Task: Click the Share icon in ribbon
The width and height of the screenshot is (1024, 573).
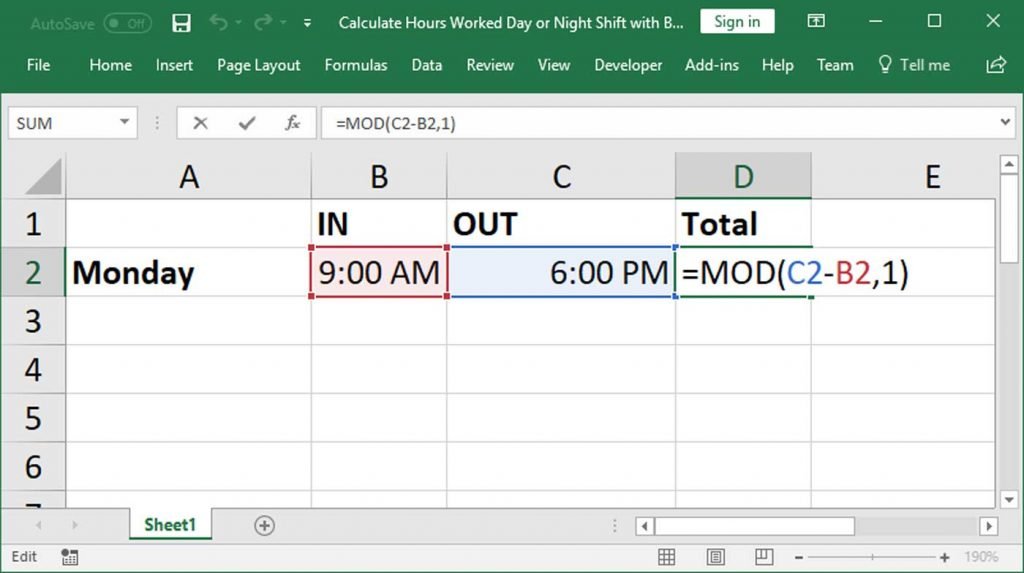Action: pos(995,65)
